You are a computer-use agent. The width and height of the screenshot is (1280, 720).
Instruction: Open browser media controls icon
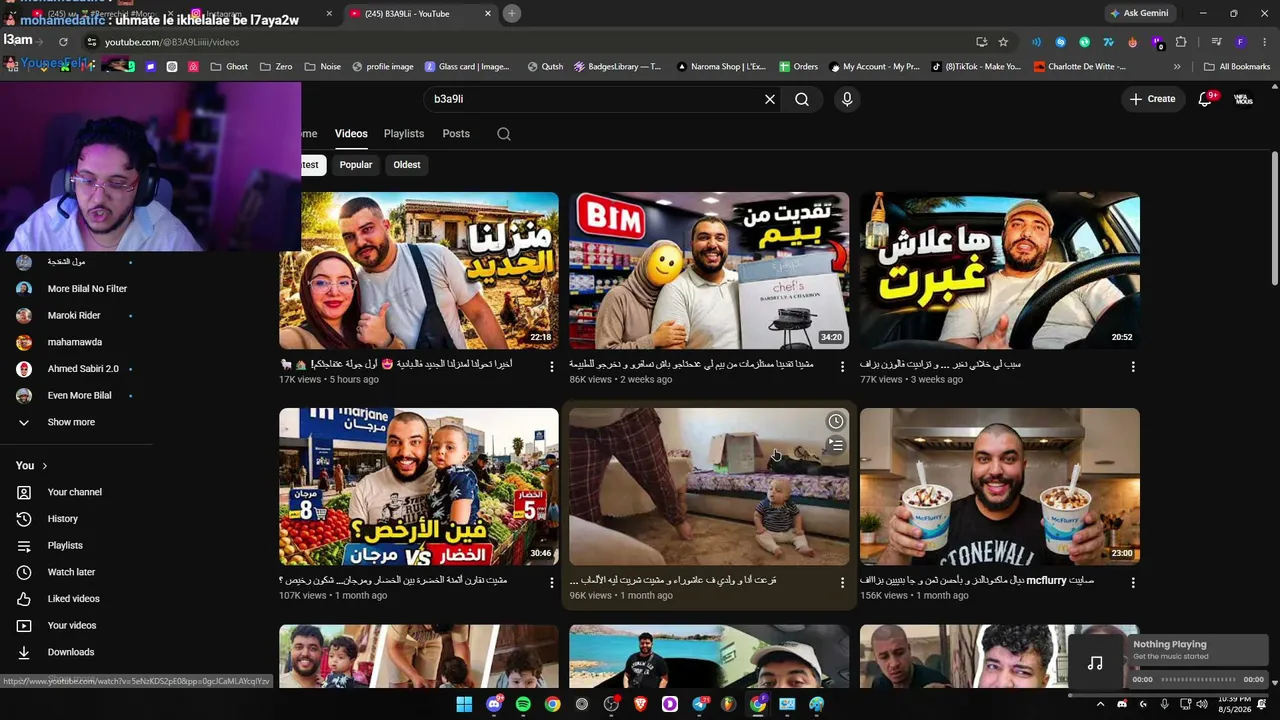point(1216,42)
